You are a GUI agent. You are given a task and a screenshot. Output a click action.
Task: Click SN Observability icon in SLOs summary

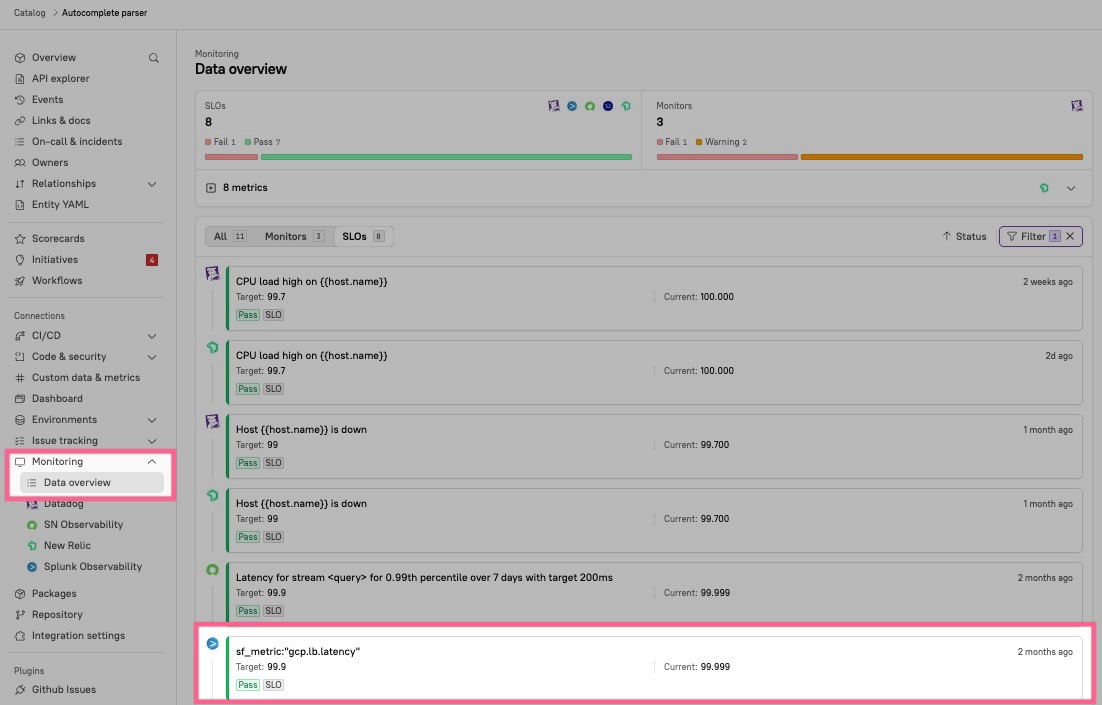point(590,106)
